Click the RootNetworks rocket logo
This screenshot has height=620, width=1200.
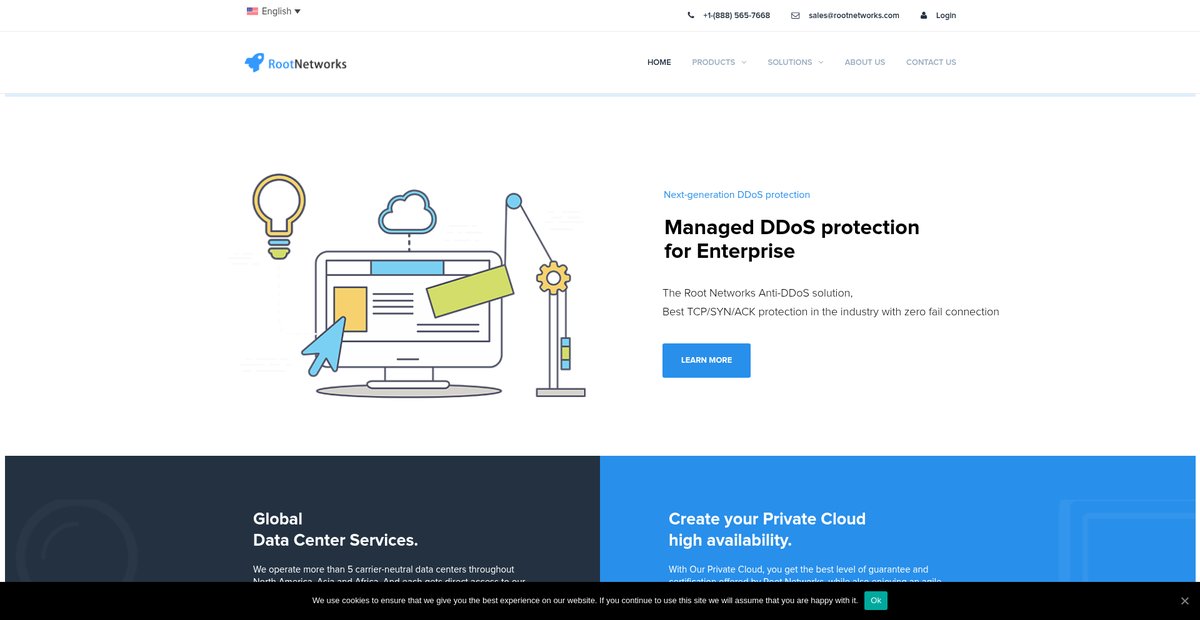coord(295,63)
